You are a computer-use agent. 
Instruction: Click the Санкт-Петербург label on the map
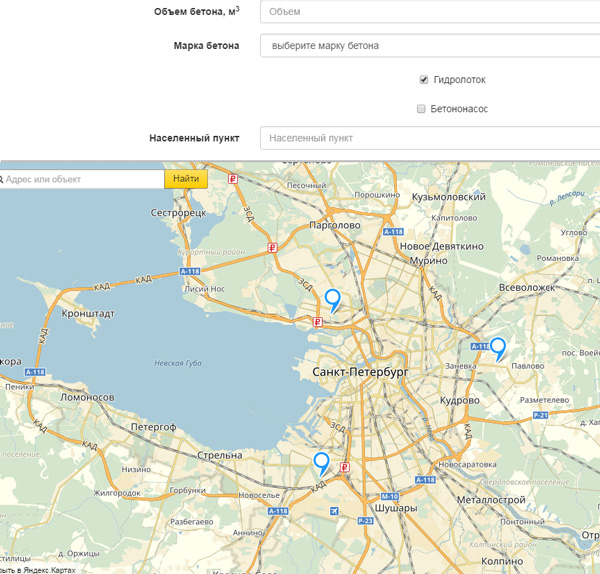click(x=360, y=372)
